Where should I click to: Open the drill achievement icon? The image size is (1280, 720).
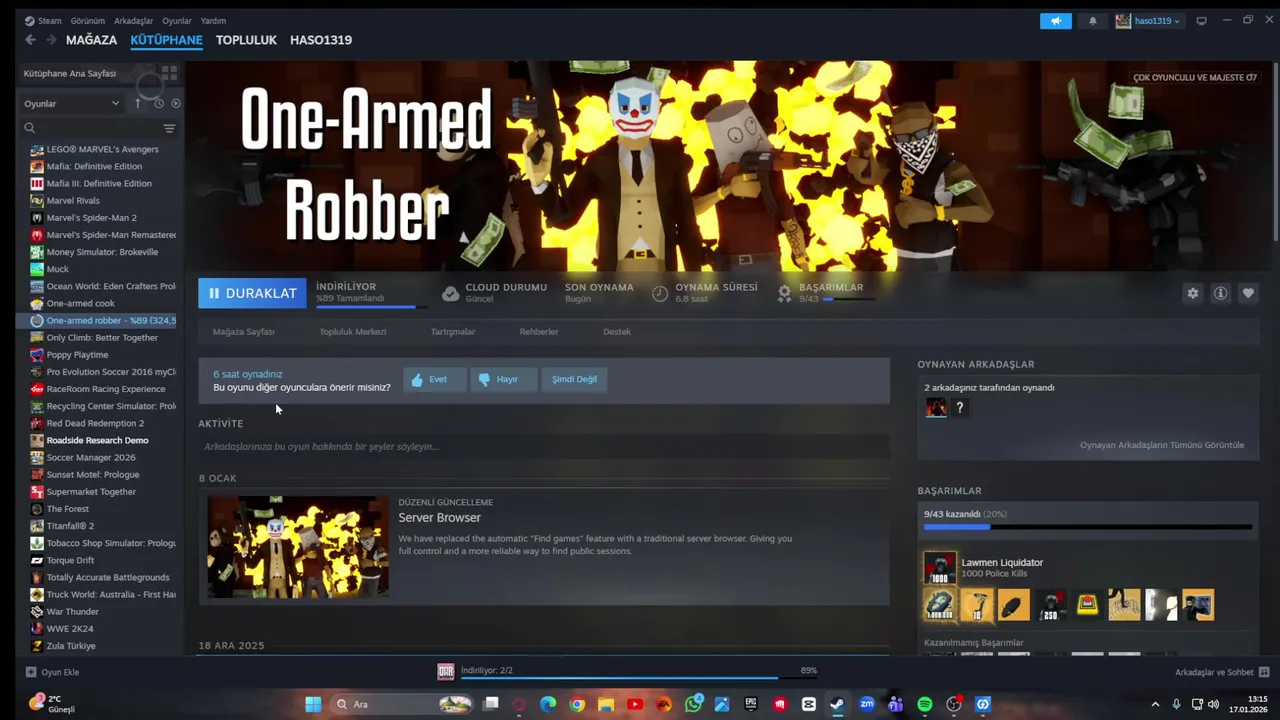coord(976,605)
